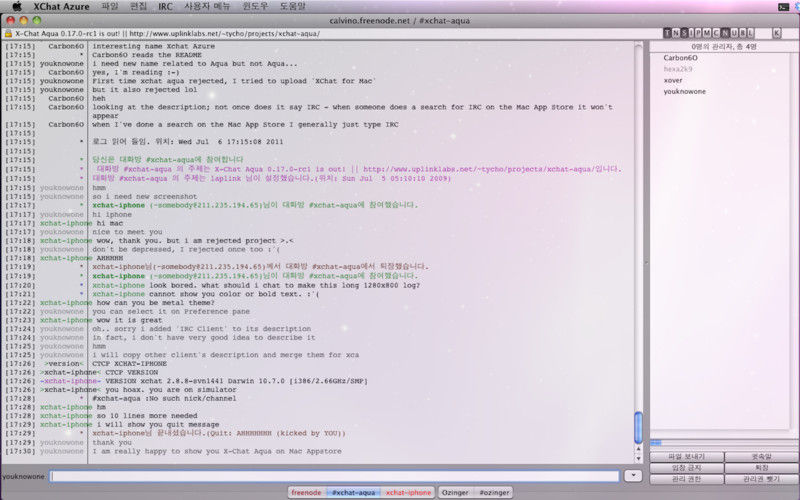Click the message input field

(334, 476)
